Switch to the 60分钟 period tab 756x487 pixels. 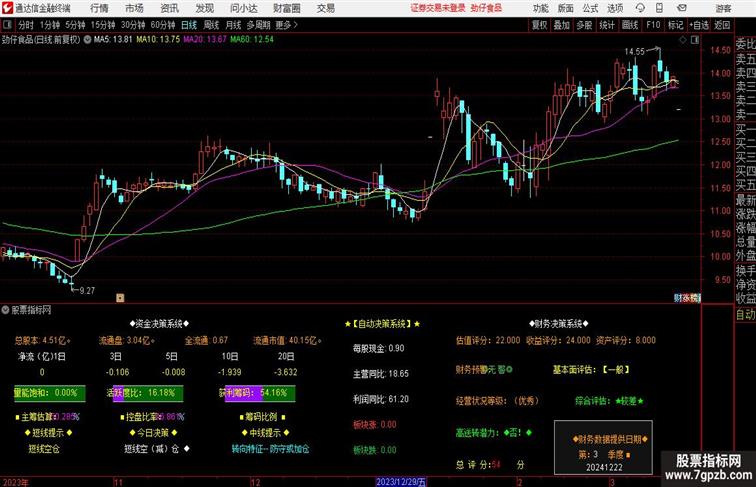tap(163, 25)
